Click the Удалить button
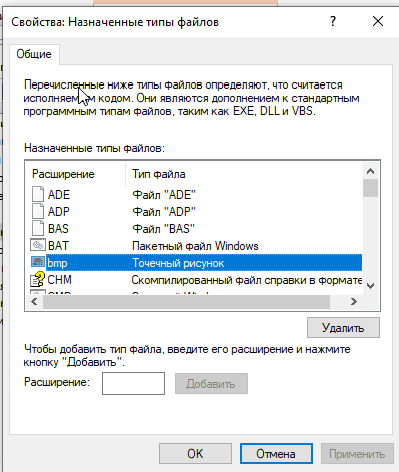The image size is (399, 472). pyautogui.click(x=343, y=328)
